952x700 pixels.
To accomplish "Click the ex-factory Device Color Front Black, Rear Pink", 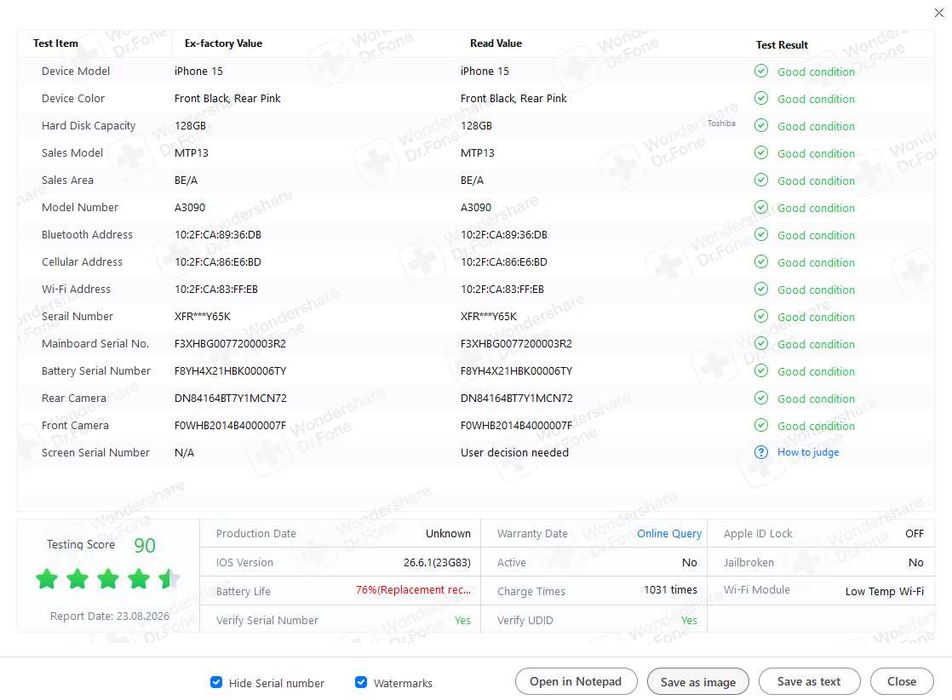I will [x=228, y=98].
